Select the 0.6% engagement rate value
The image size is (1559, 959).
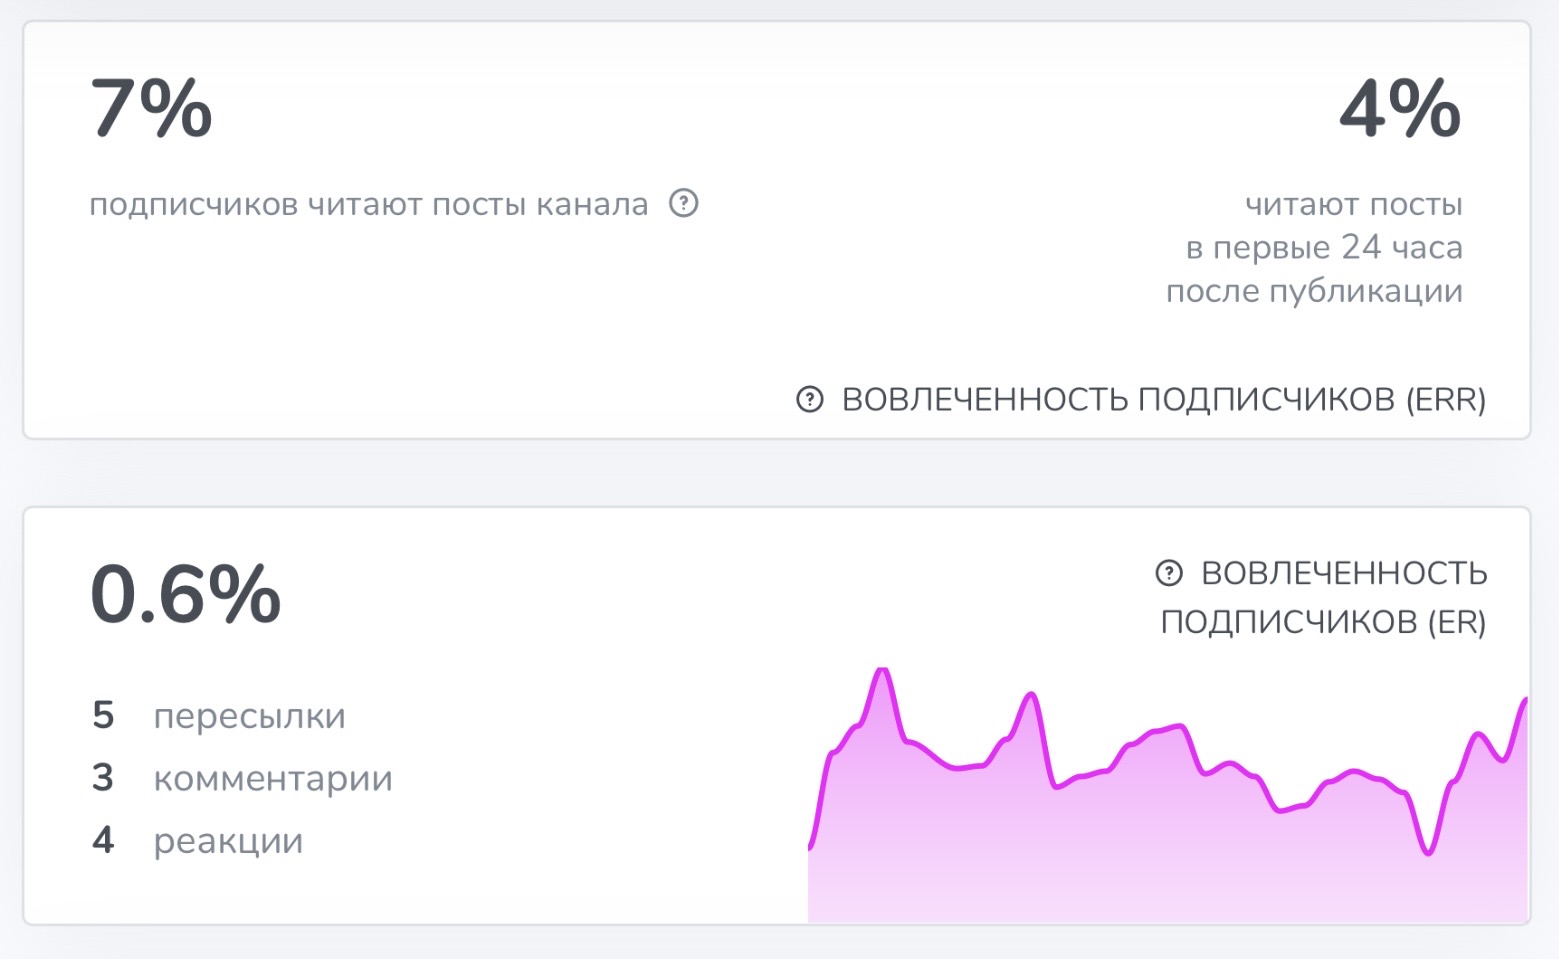186,594
